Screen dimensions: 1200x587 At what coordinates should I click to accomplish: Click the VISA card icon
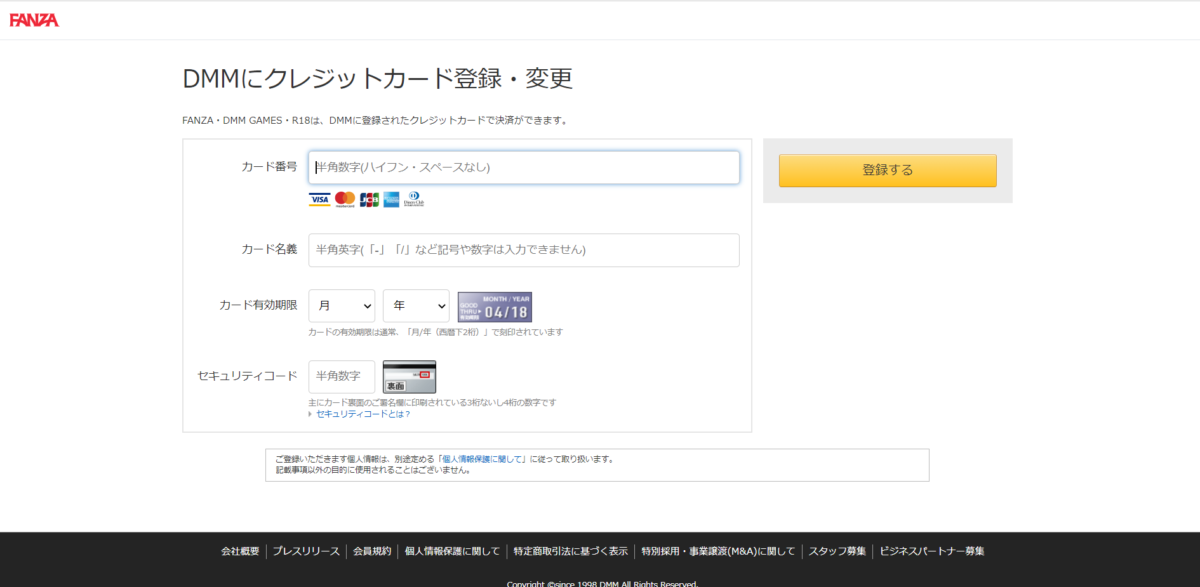coord(319,200)
